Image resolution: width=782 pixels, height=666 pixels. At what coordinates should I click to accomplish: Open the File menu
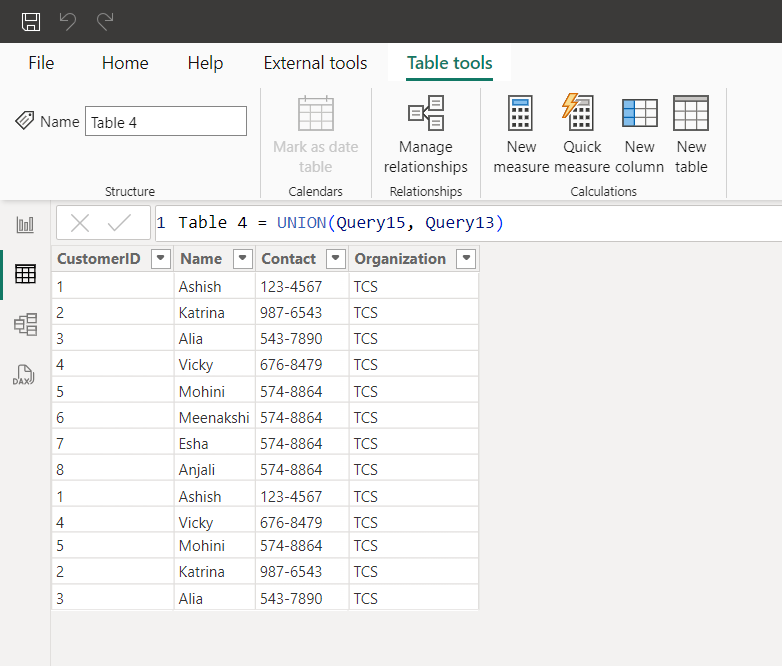pyautogui.click(x=41, y=63)
